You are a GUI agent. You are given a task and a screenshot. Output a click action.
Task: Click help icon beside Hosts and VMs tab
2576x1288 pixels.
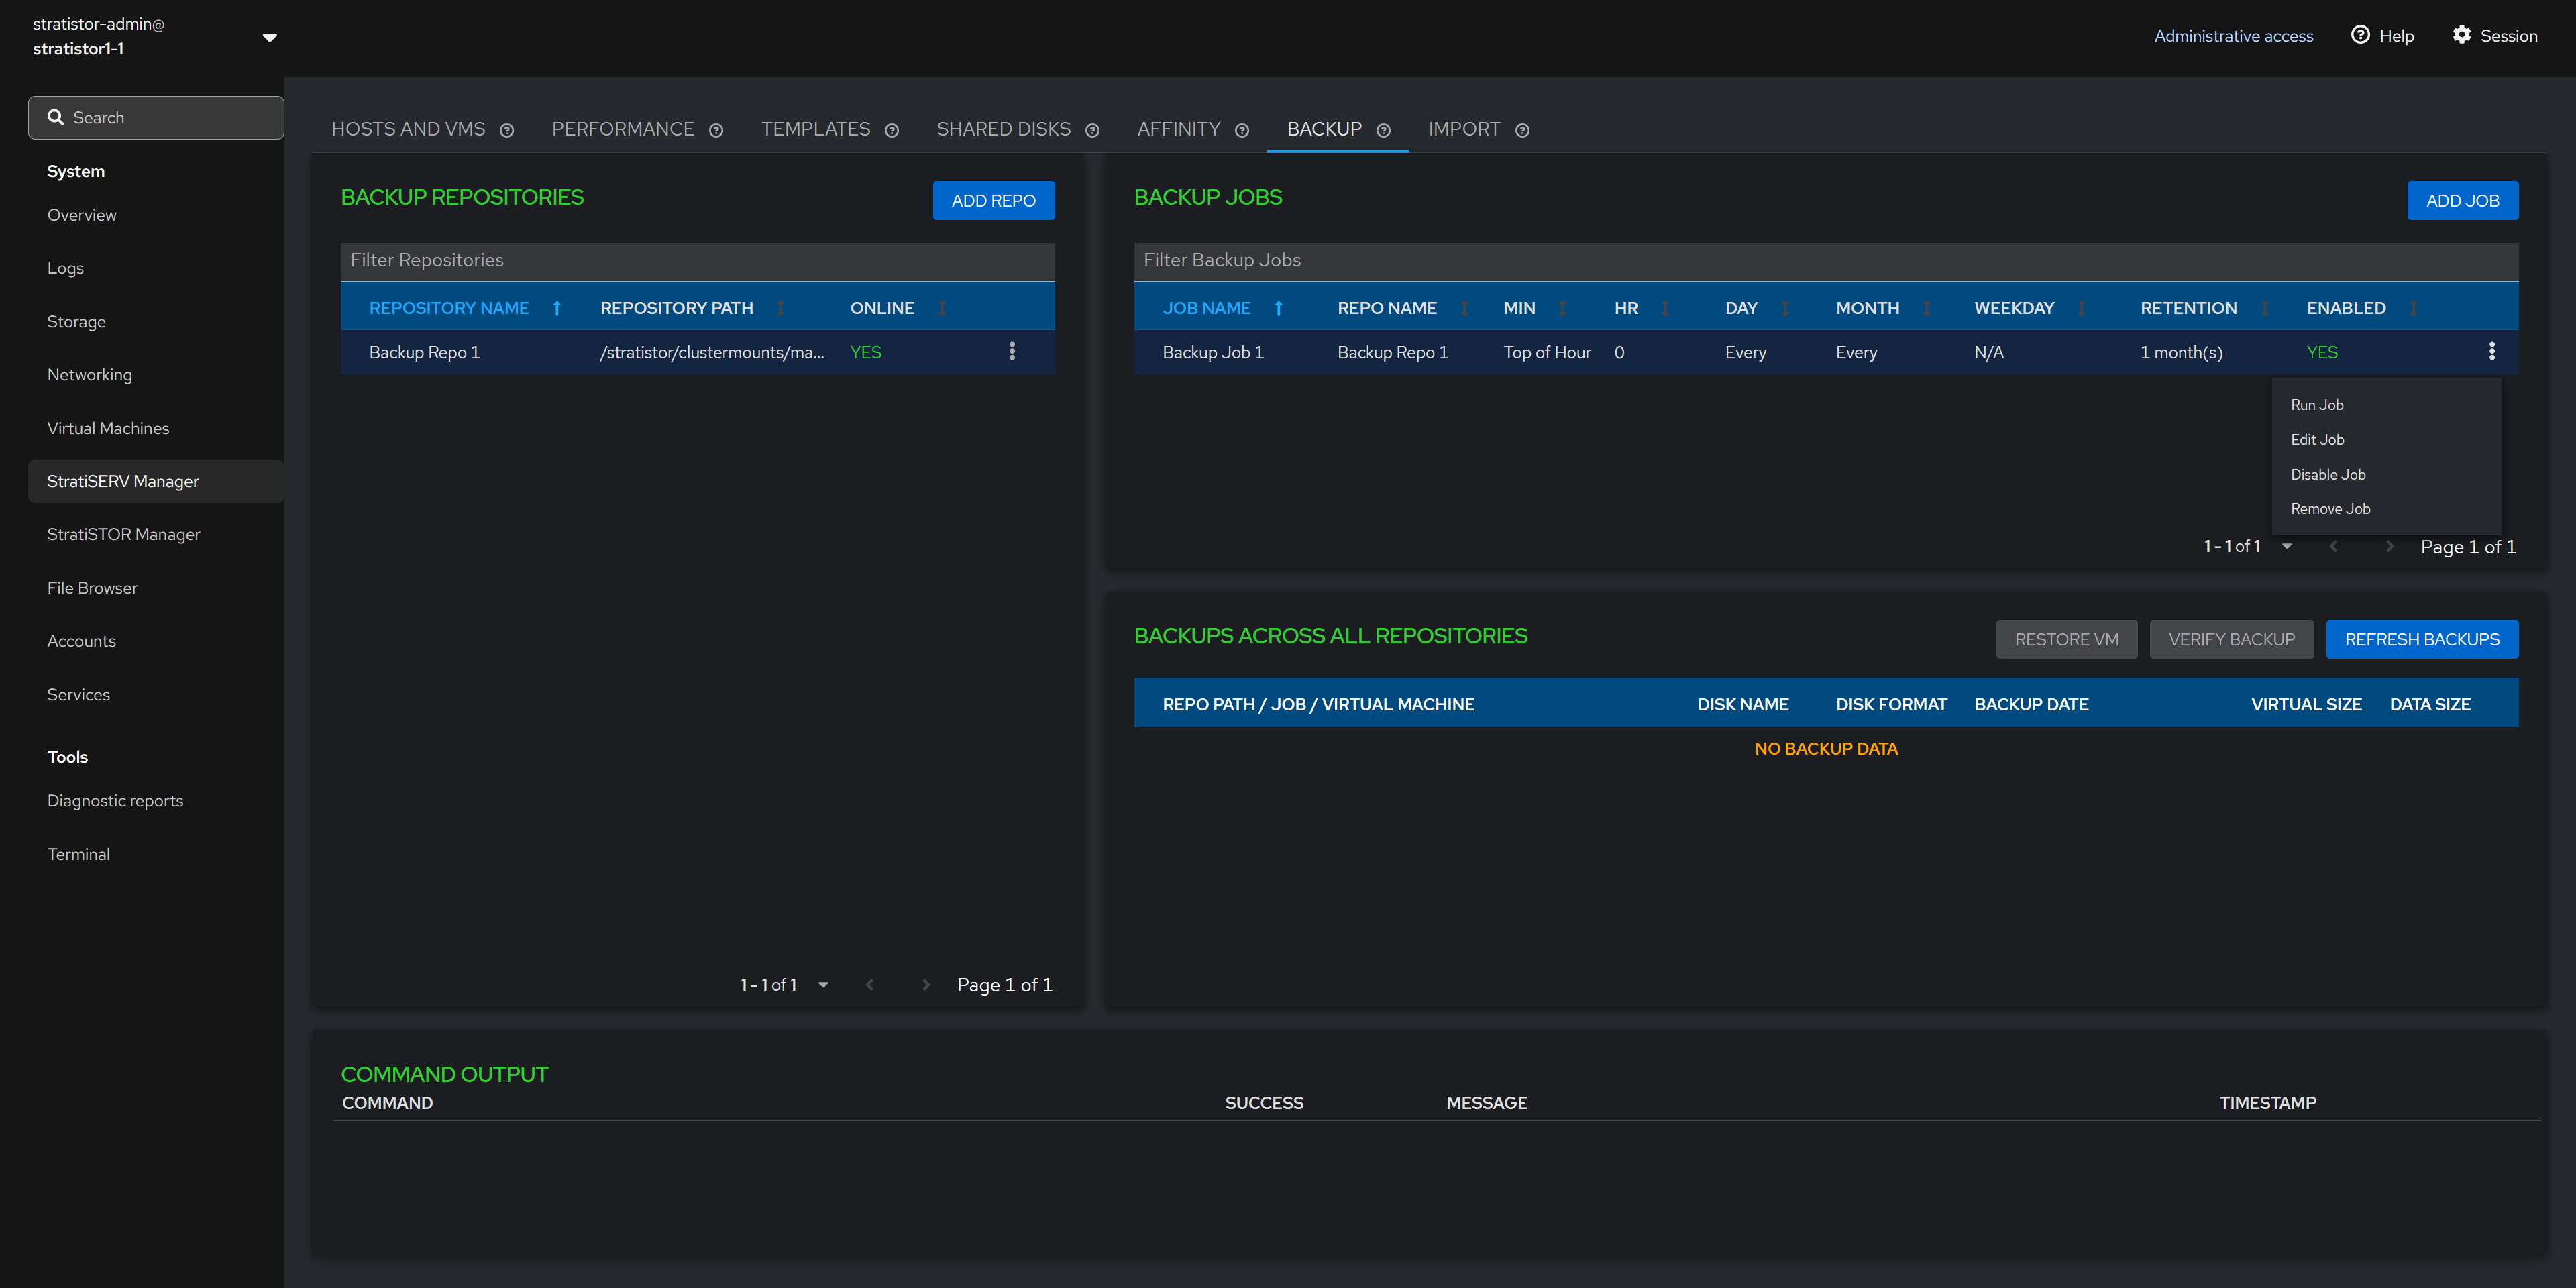[507, 130]
